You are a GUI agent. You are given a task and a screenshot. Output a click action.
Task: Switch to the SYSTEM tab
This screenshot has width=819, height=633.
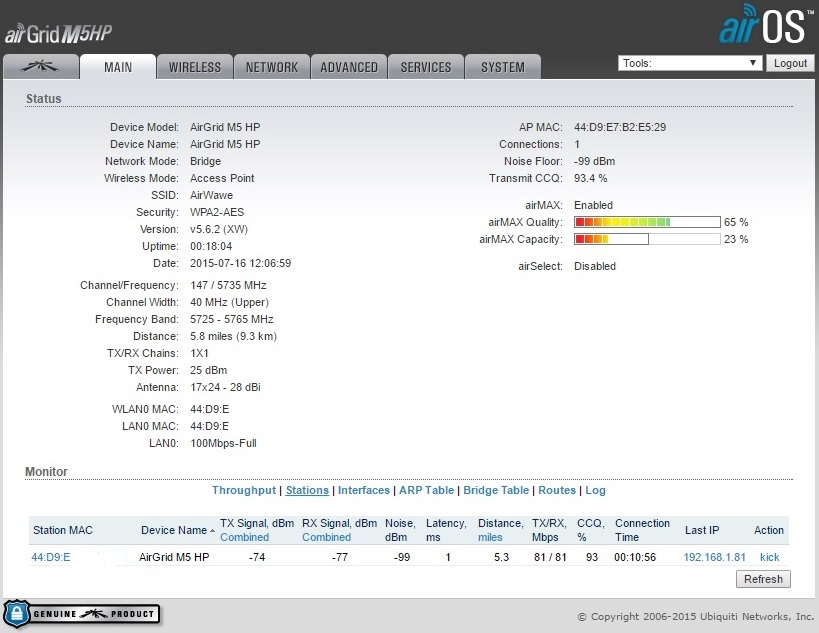click(503, 67)
